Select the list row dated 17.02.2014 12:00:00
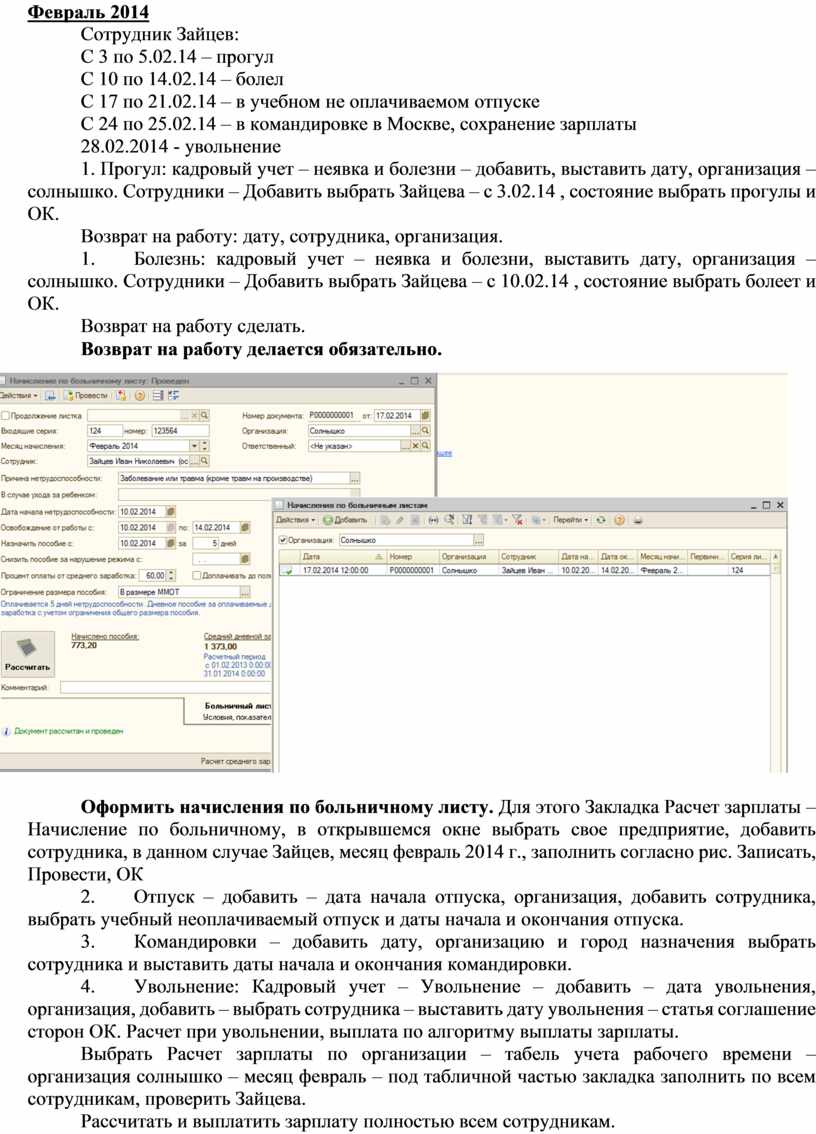This screenshot has width=816, height=1134. [525, 571]
